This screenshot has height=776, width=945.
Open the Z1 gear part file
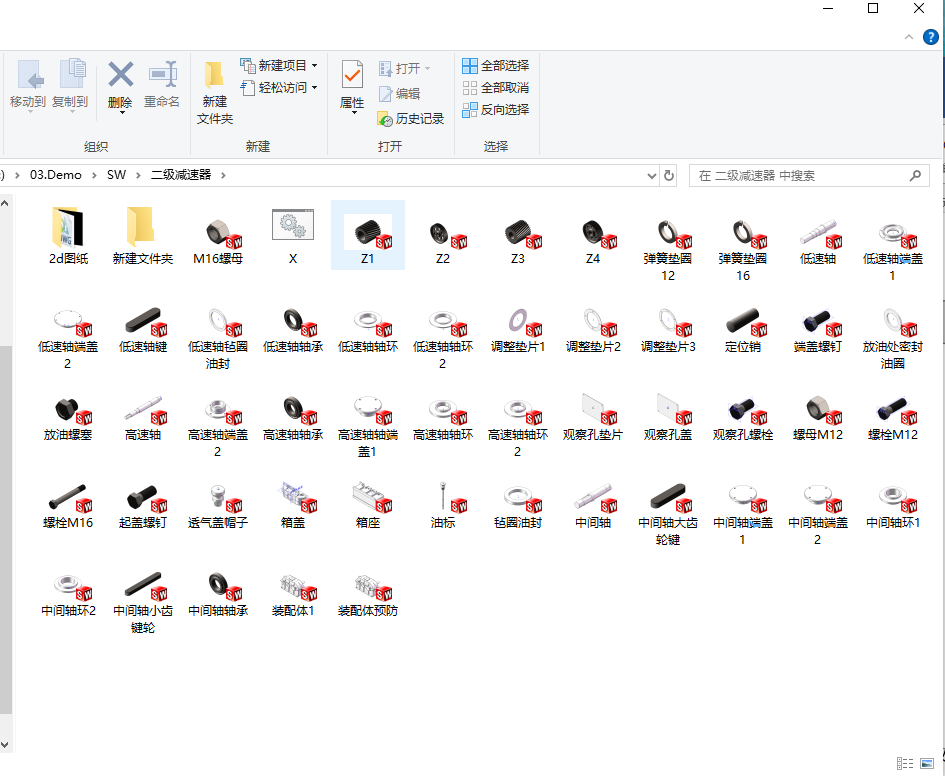pos(368,232)
